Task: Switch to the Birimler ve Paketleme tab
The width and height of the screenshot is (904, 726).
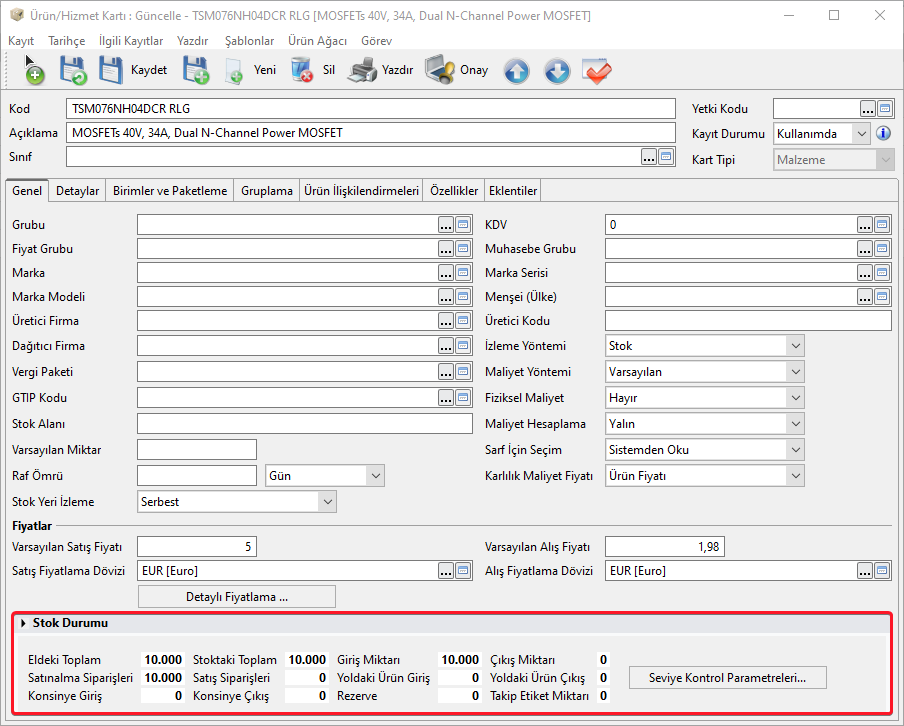Action: pos(170,191)
